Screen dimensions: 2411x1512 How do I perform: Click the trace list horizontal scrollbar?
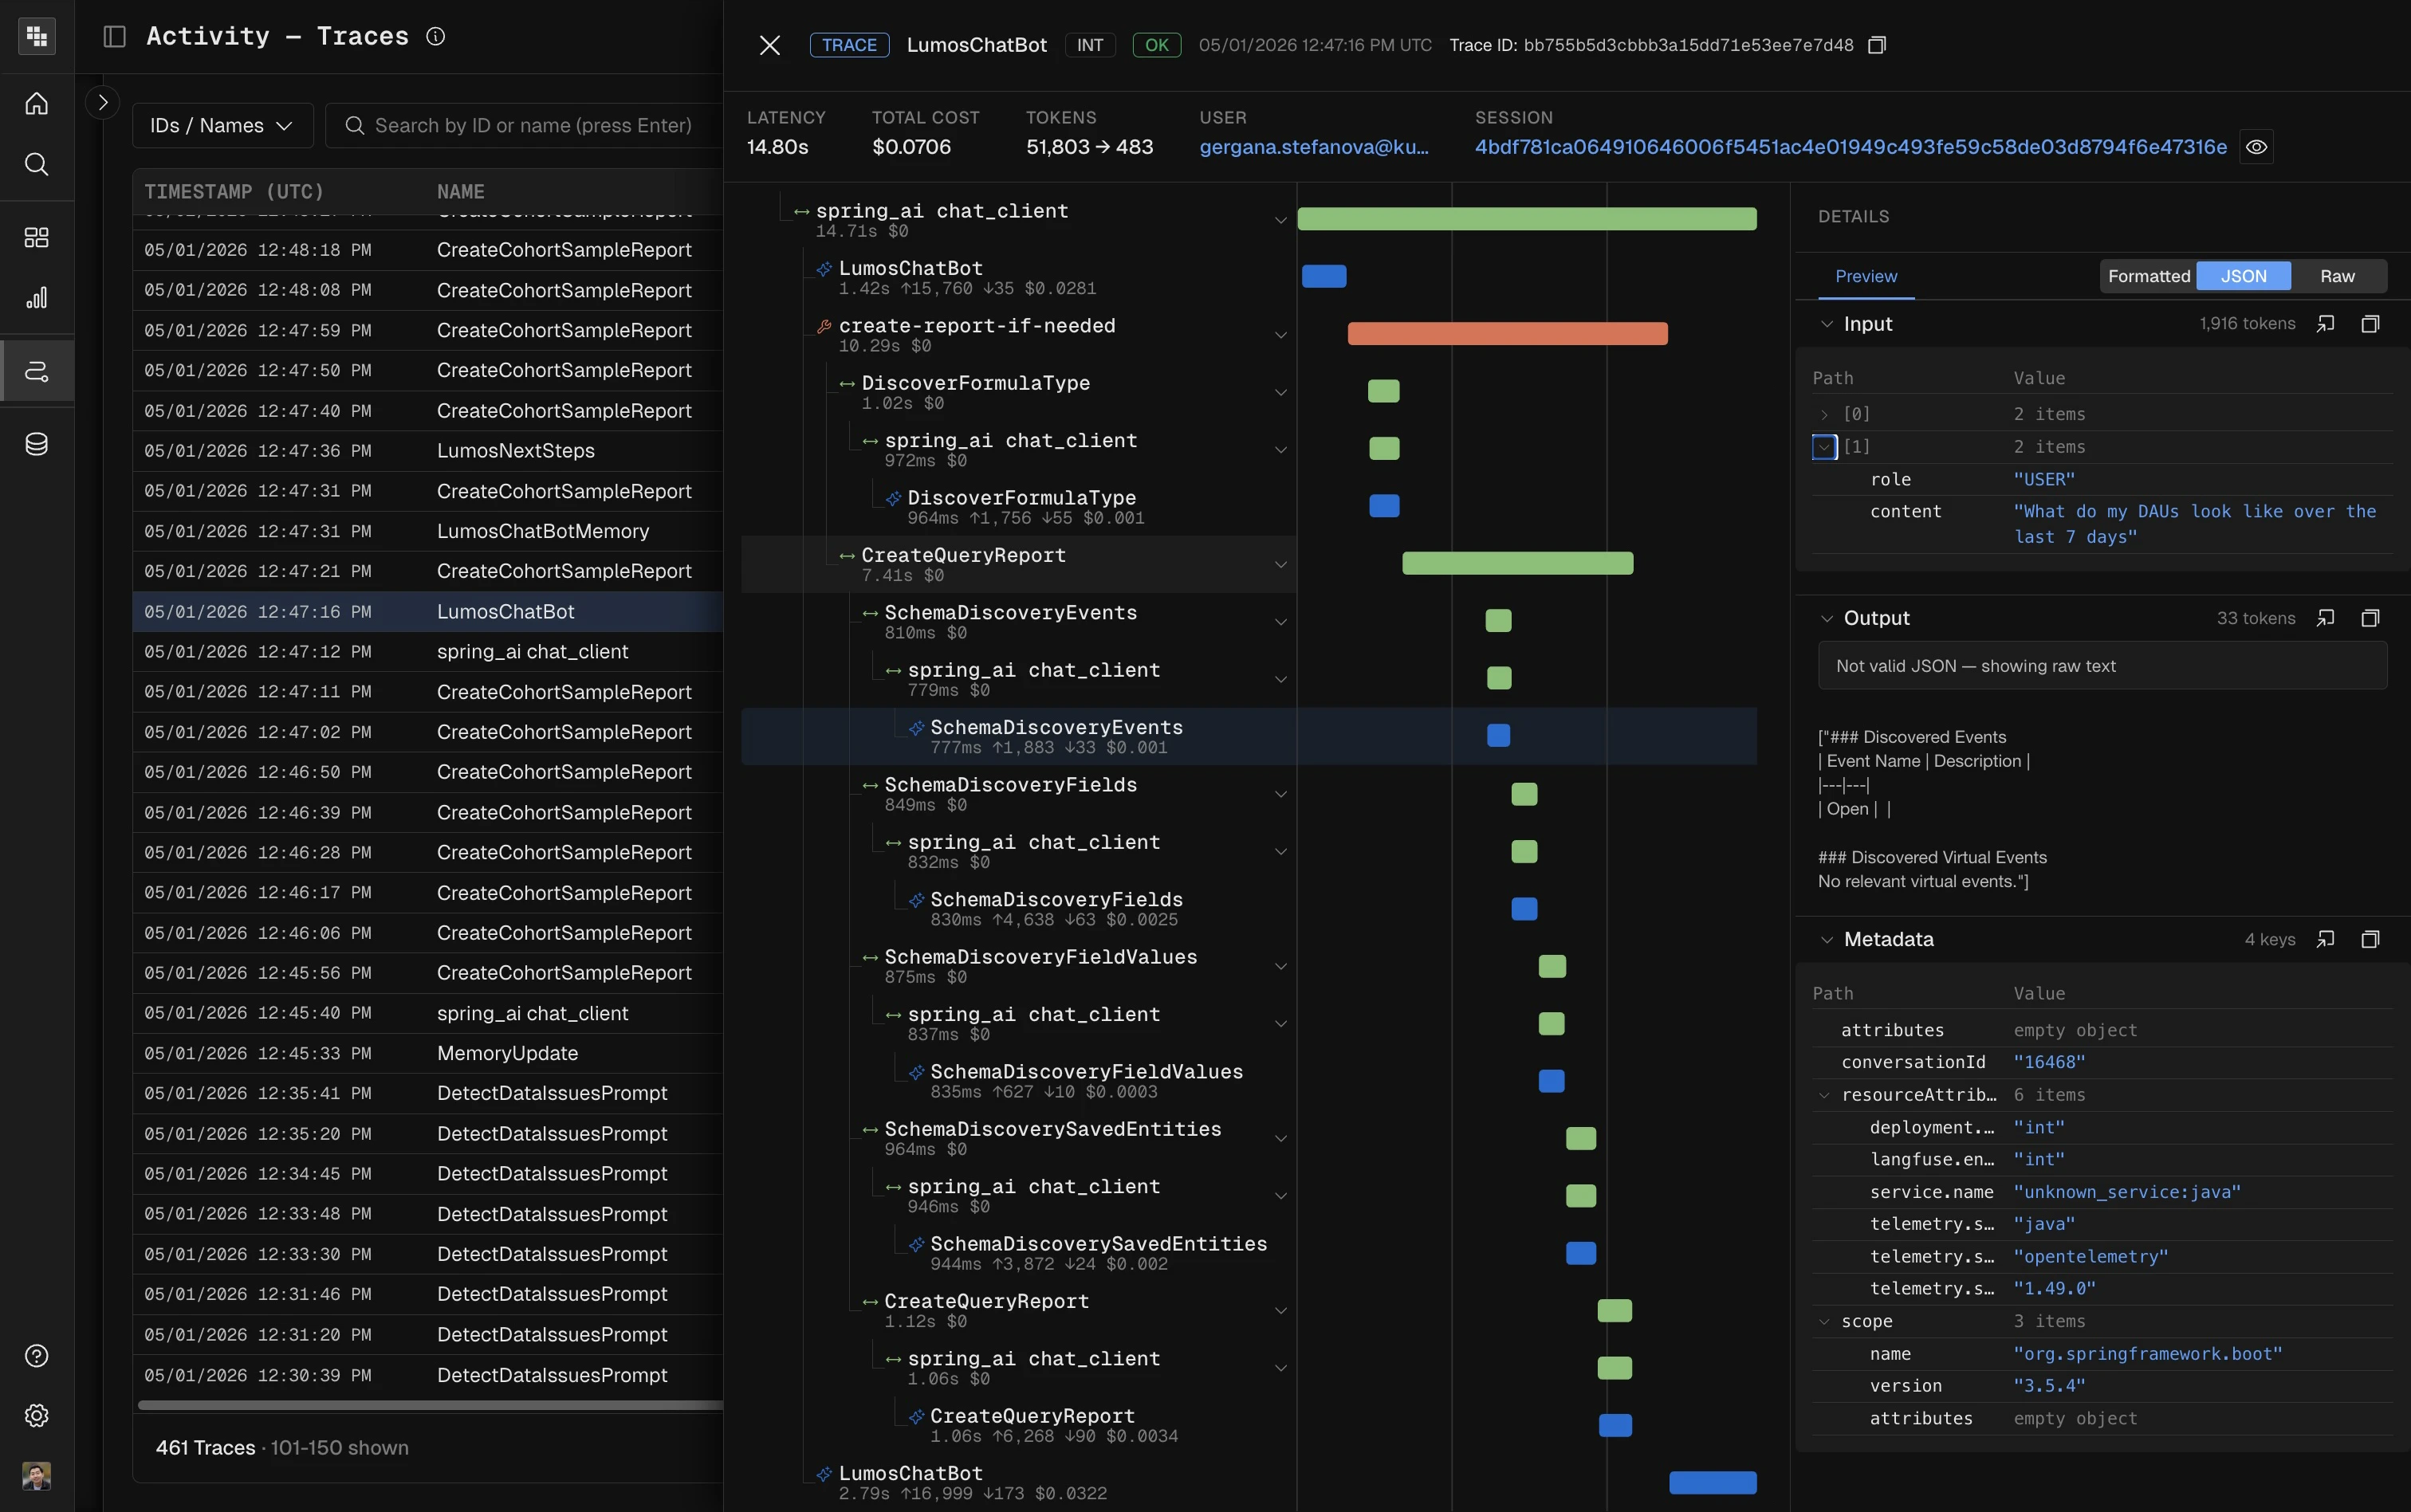pyautogui.click(x=430, y=1405)
